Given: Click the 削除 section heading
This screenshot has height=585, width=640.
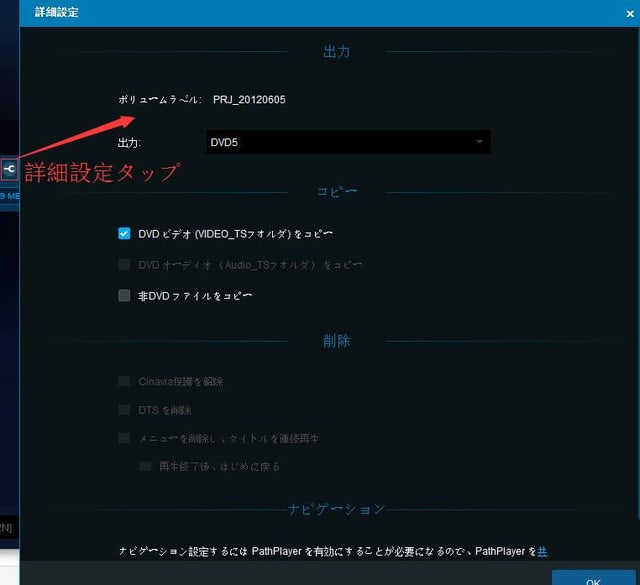Looking at the screenshot, I should click(x=337, y=341).
